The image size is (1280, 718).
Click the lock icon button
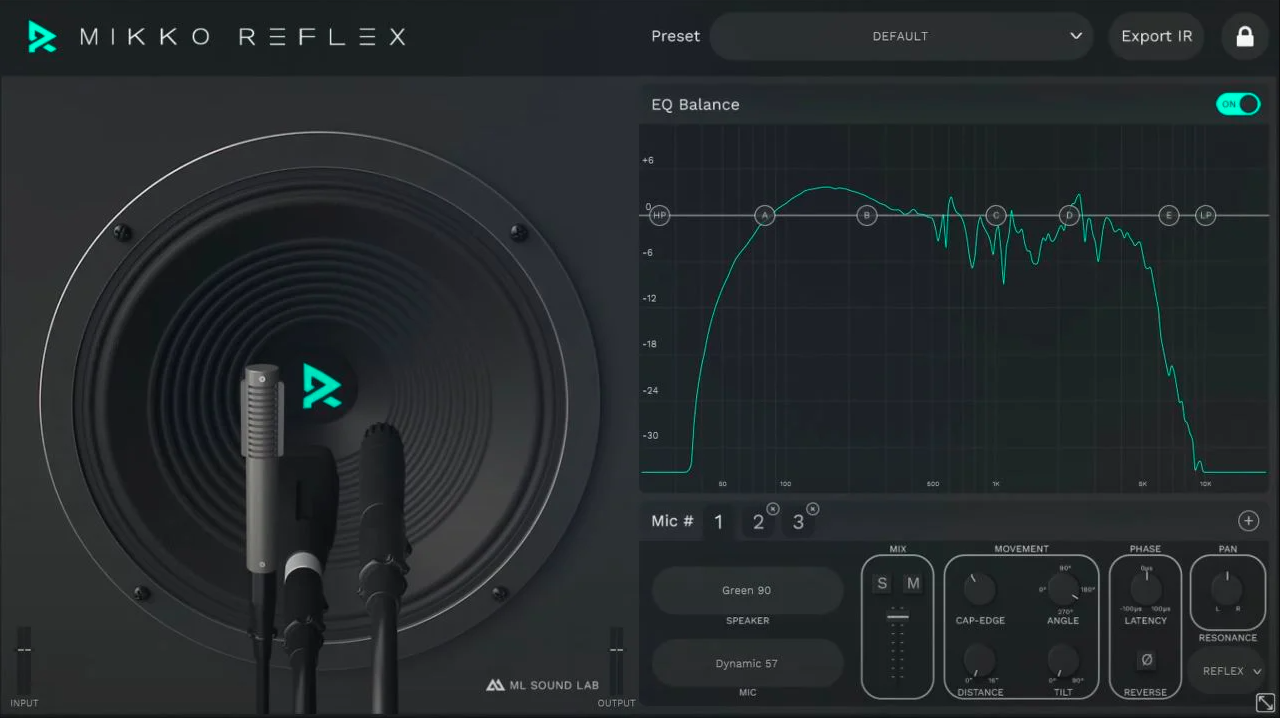(x=1245, y=37)
